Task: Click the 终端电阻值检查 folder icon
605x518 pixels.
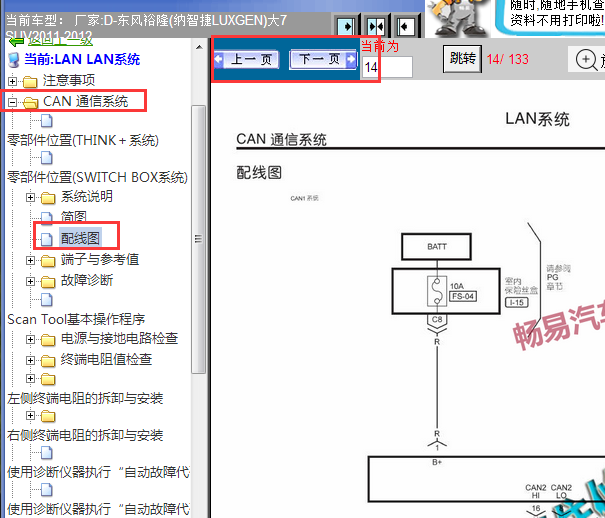Action: [x=48, y=361]
